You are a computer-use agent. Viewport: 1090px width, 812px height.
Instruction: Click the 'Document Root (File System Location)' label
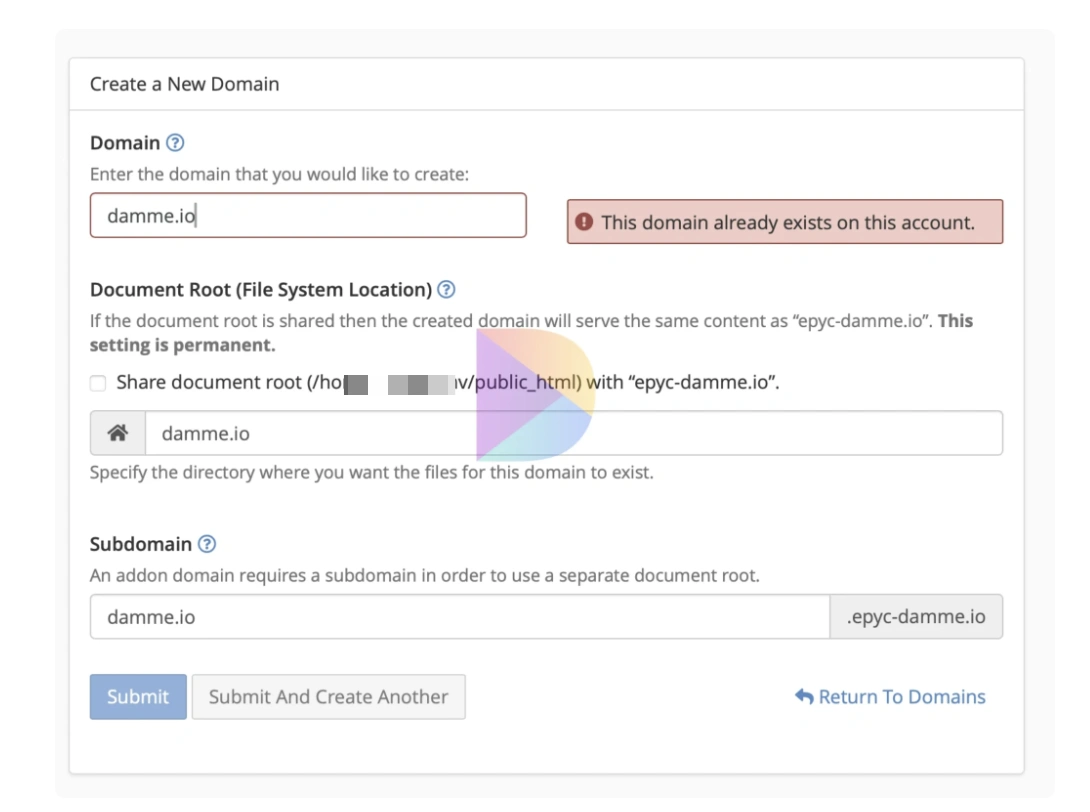coord(261,289)
